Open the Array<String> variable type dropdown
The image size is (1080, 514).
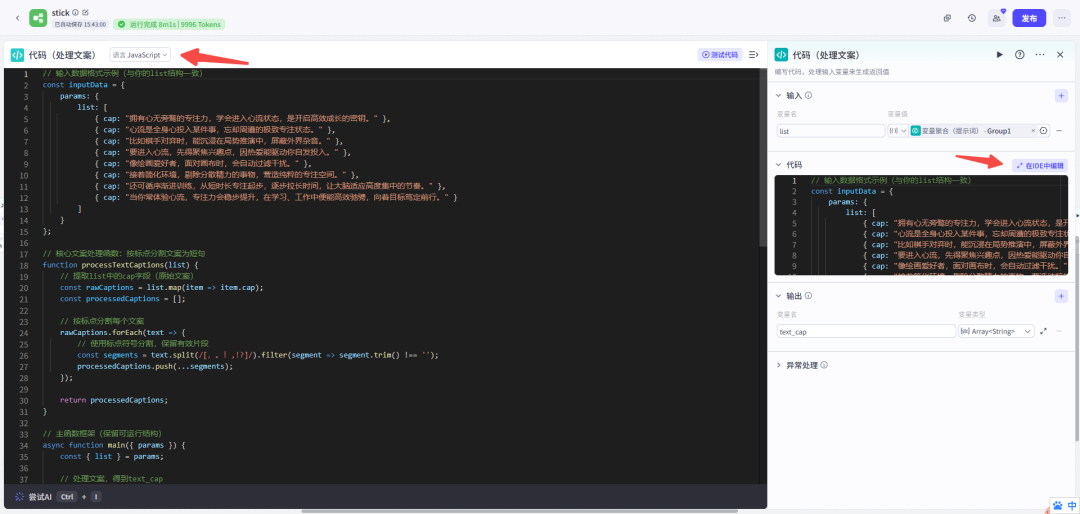[996, 331]
